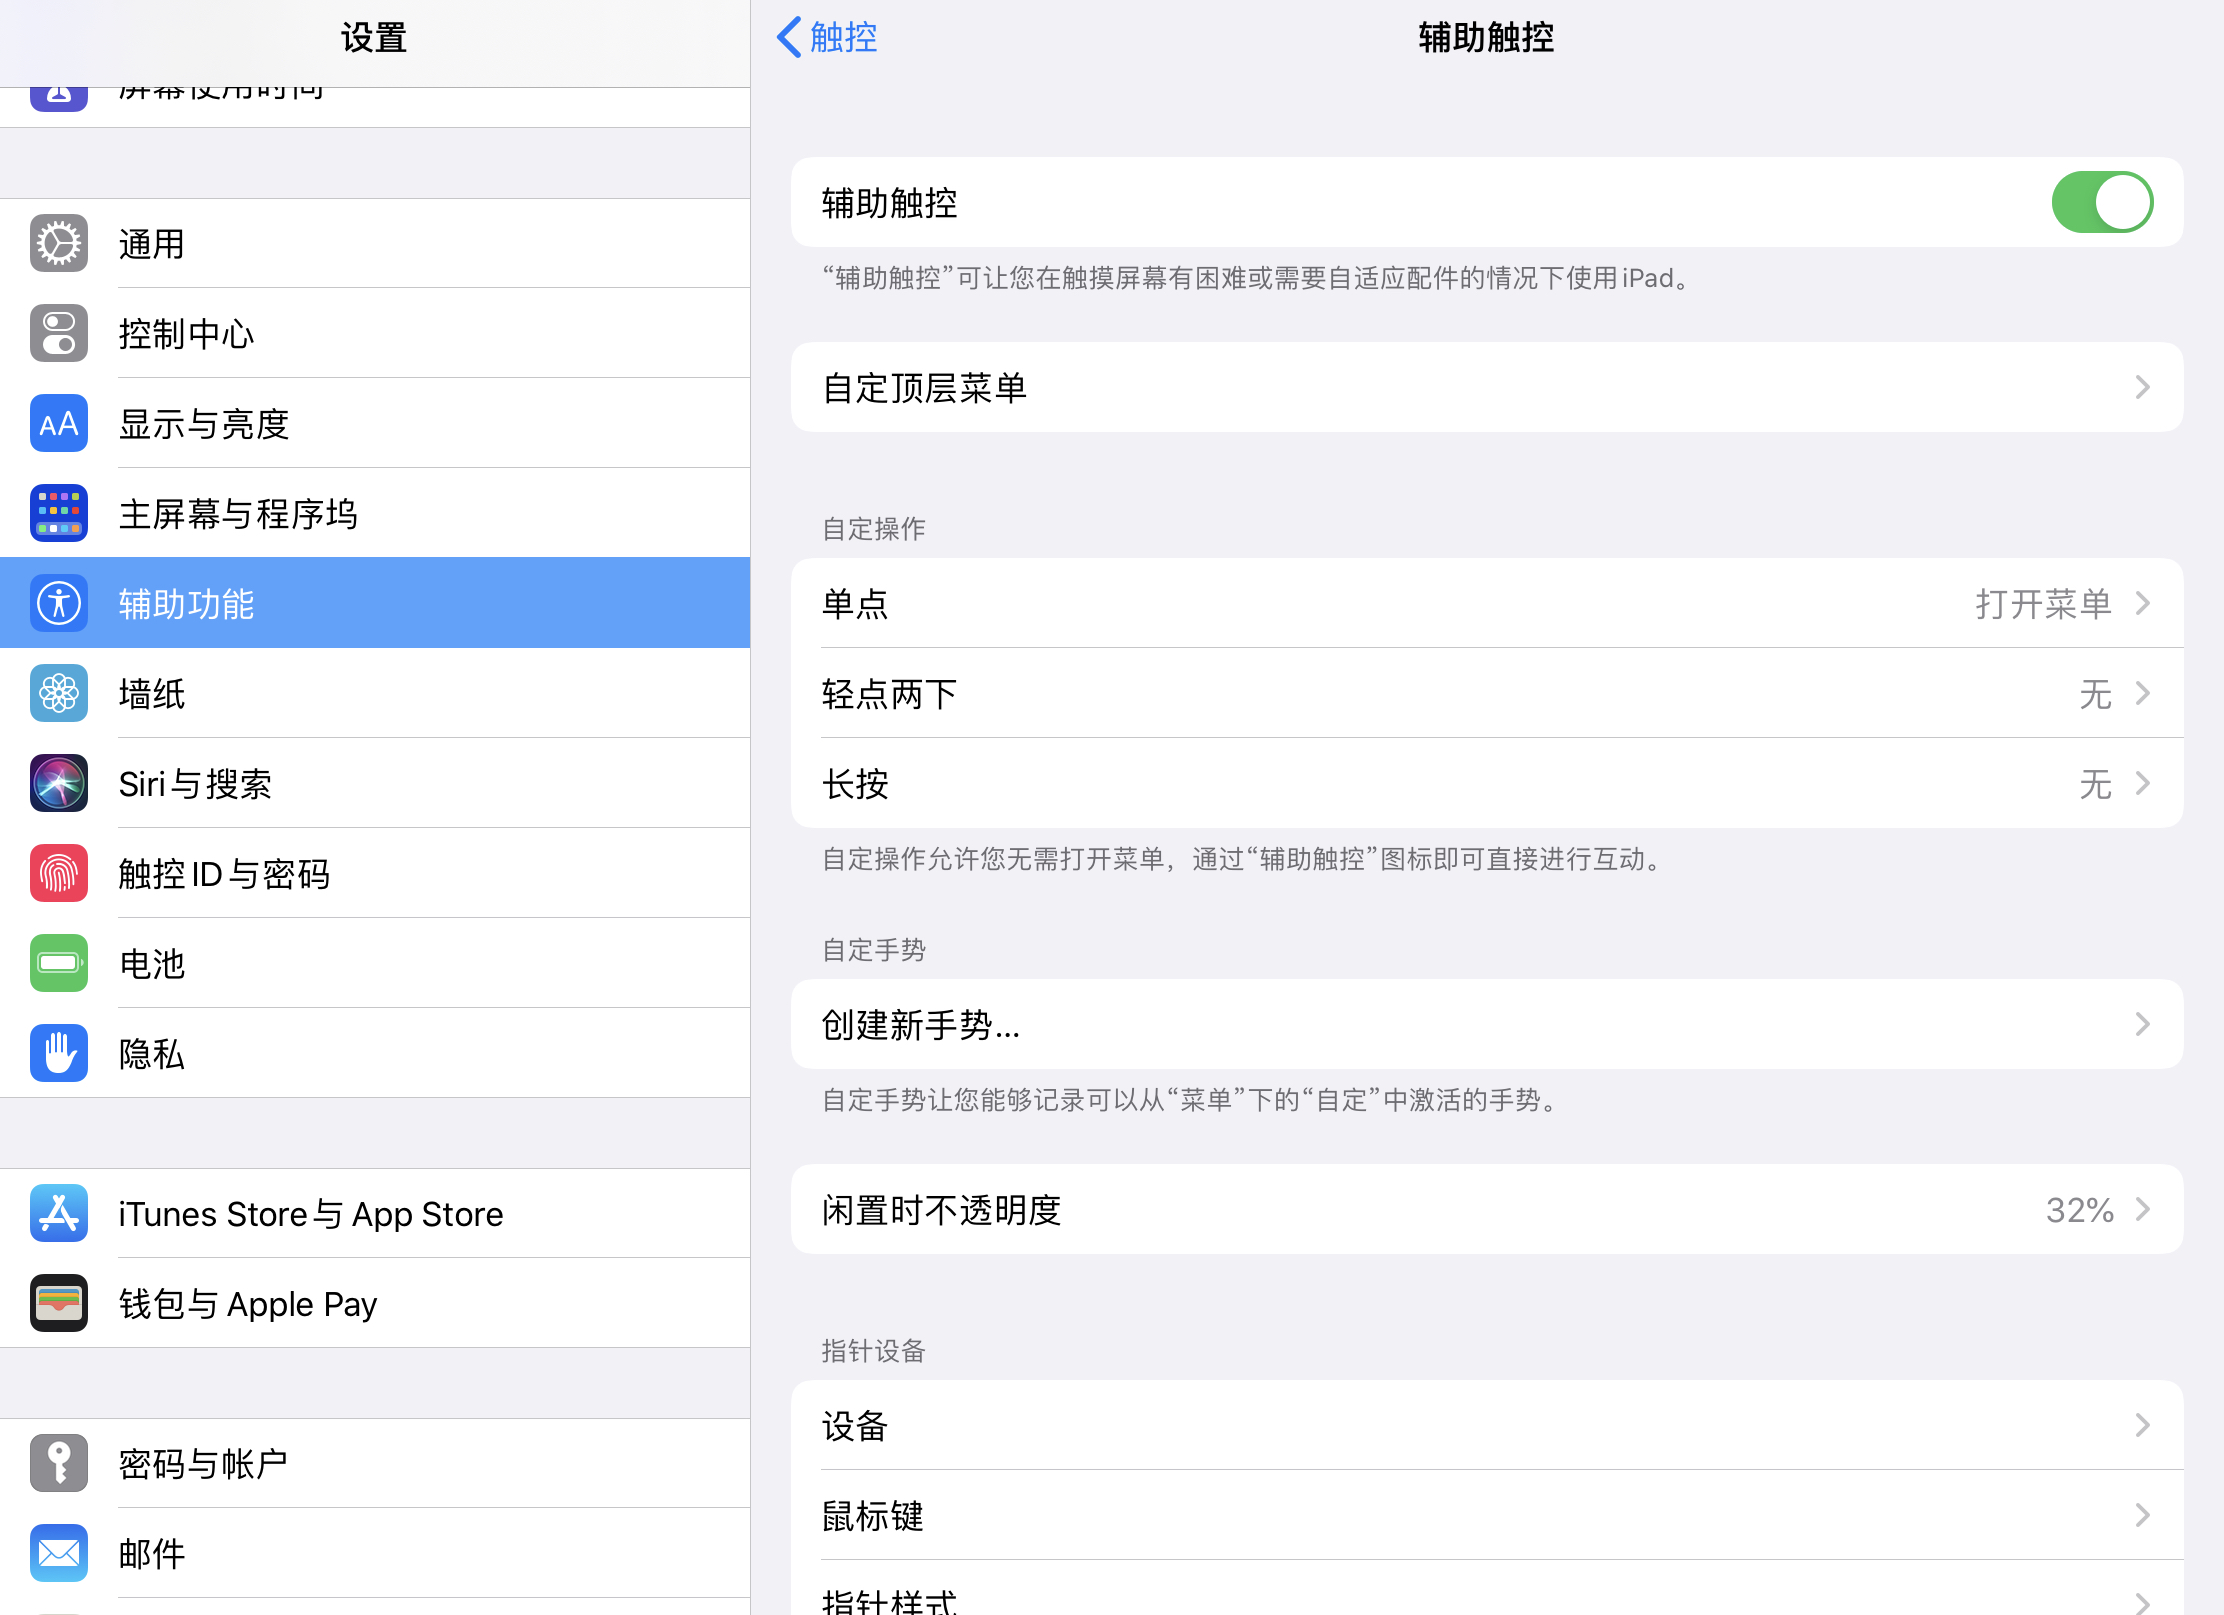Click the App Store icon
The height and width of the screenshot is (1615, 2224).
coord(59,1213)
